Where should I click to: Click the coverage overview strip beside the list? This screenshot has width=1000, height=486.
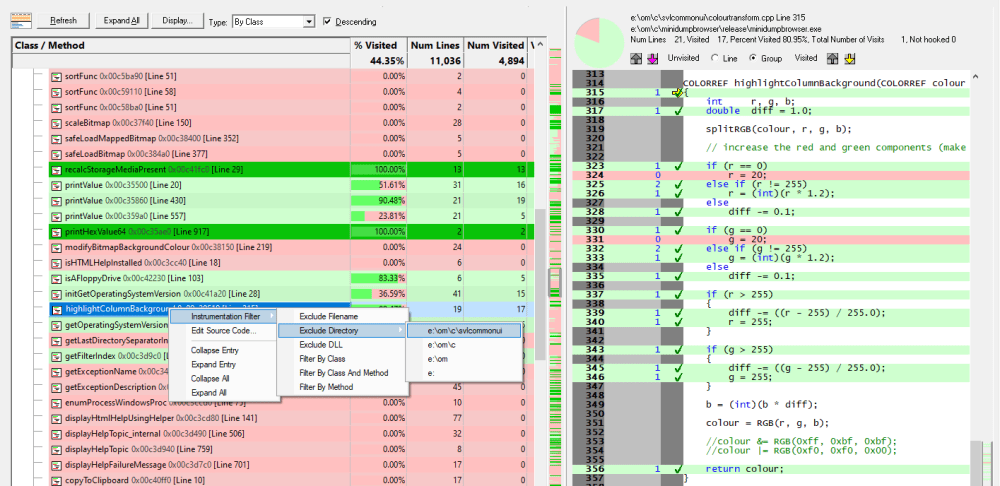(x=554, y=265)
